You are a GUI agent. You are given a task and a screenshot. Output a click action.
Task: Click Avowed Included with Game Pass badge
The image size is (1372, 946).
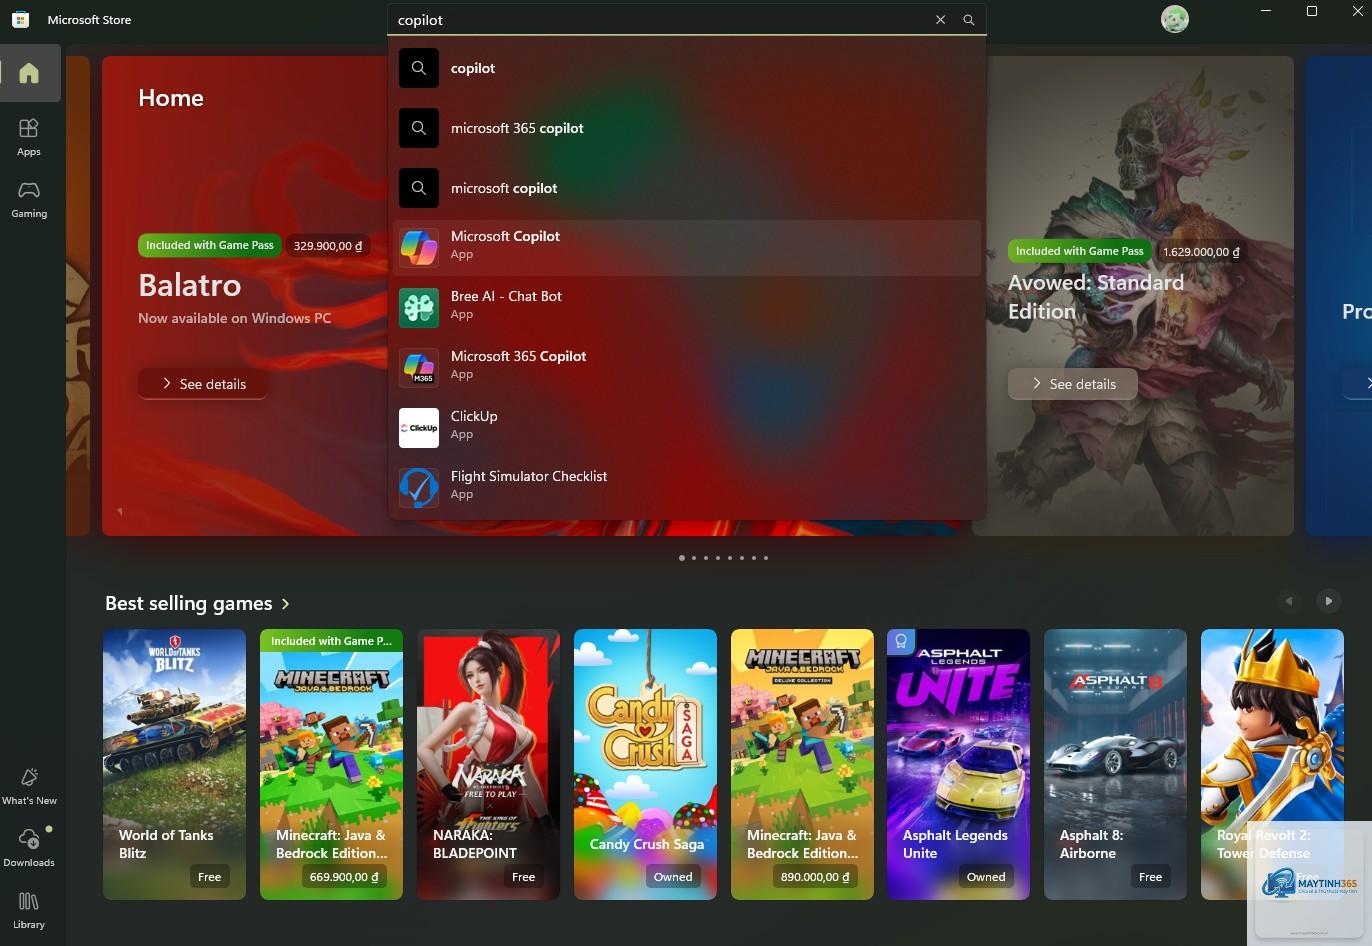(x=1080, y=251)
